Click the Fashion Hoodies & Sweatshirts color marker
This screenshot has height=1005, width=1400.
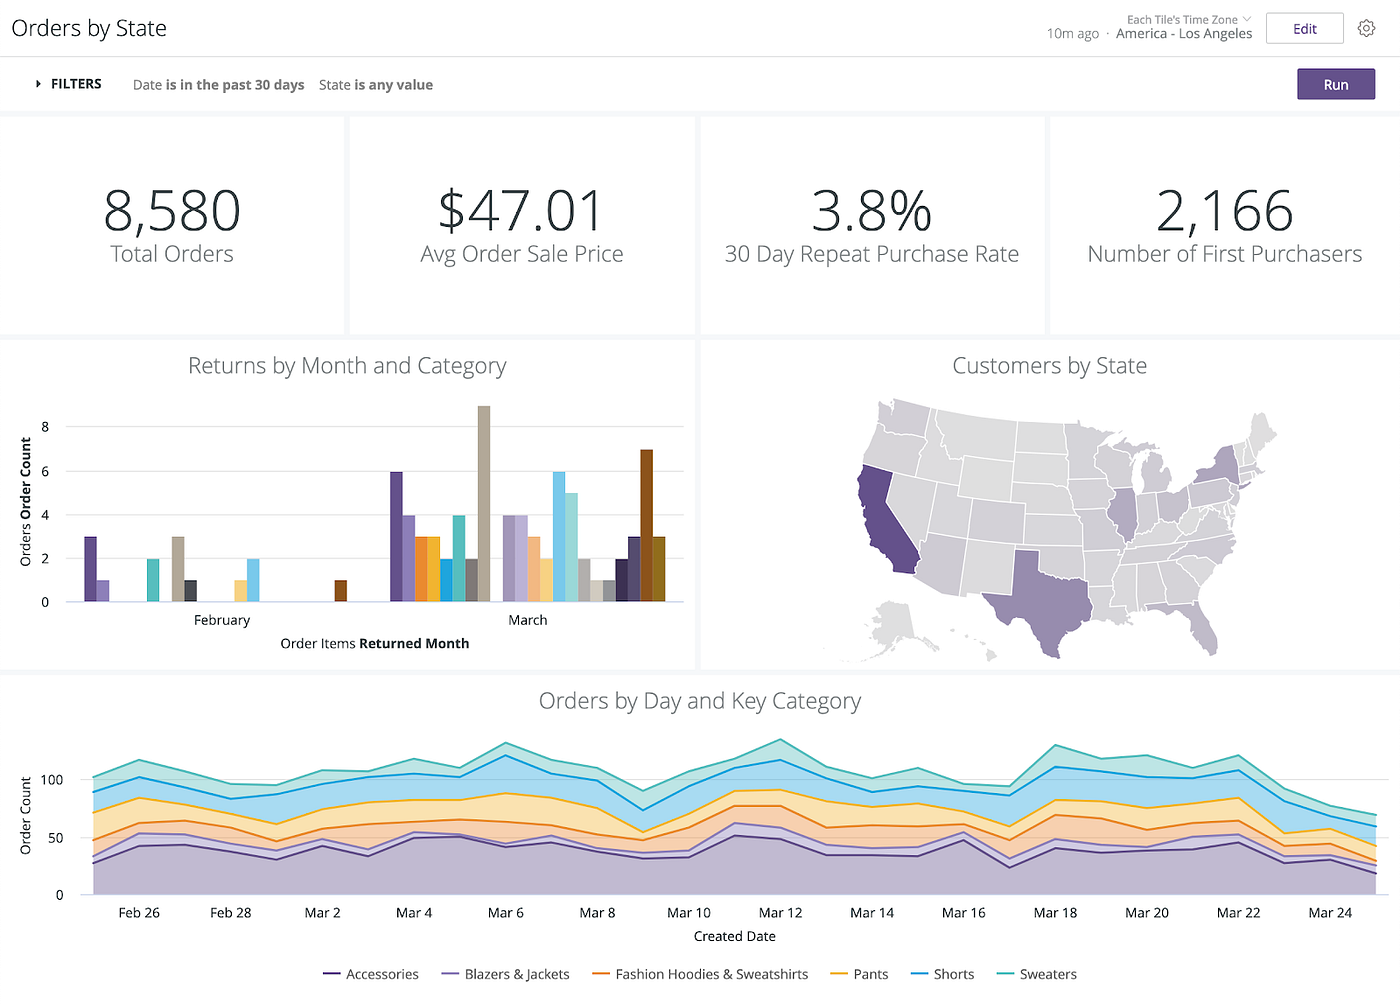pos(600,973)
